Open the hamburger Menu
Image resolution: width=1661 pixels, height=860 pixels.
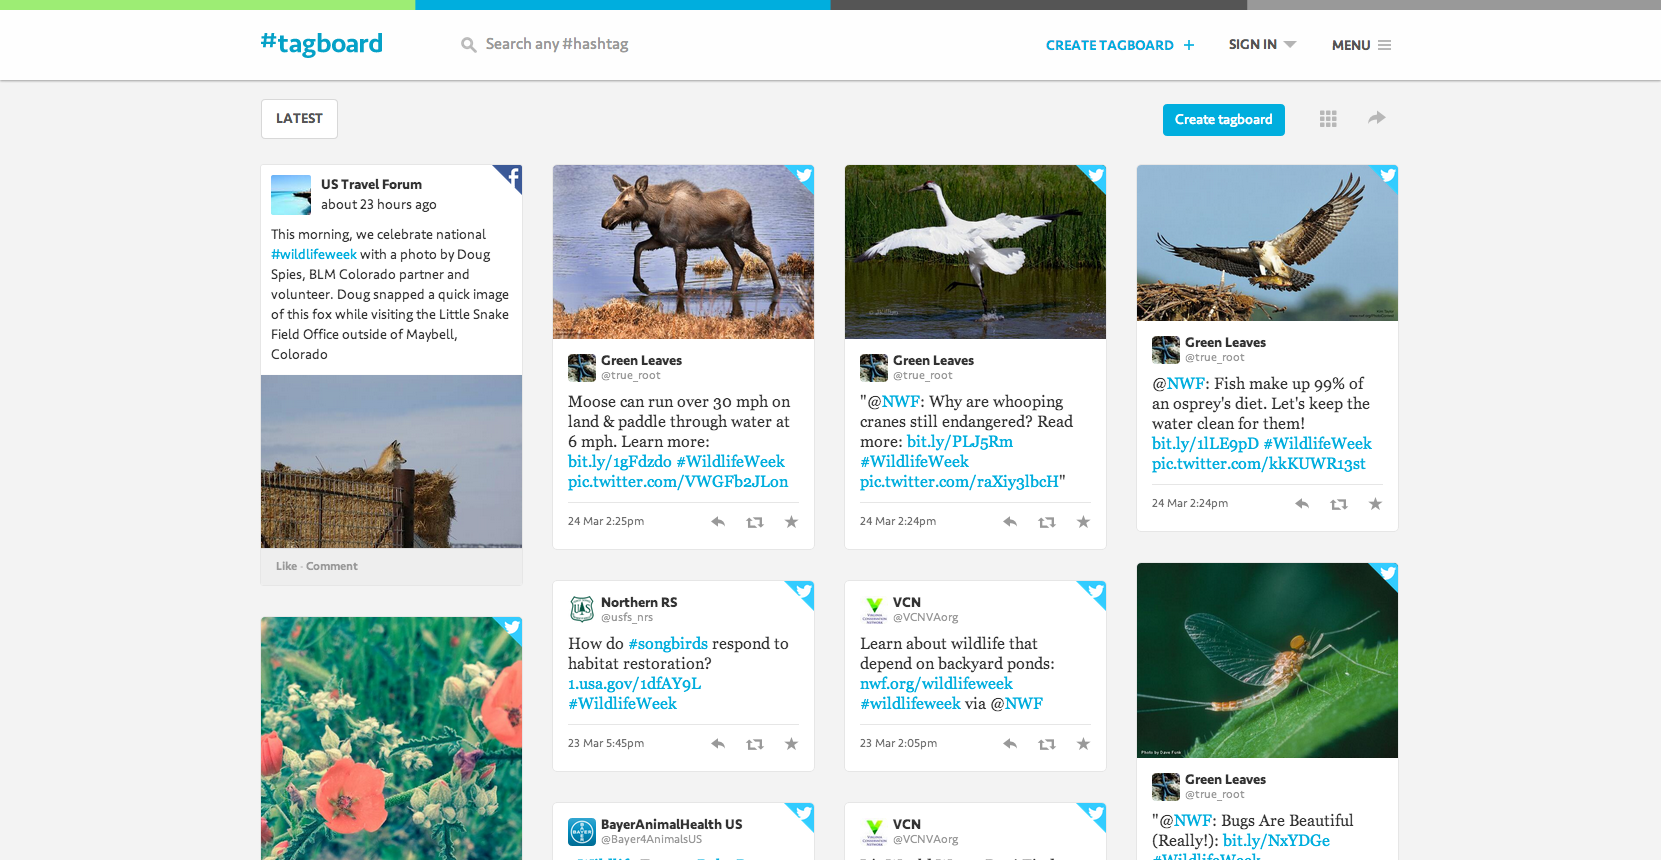click(1361, 45)
